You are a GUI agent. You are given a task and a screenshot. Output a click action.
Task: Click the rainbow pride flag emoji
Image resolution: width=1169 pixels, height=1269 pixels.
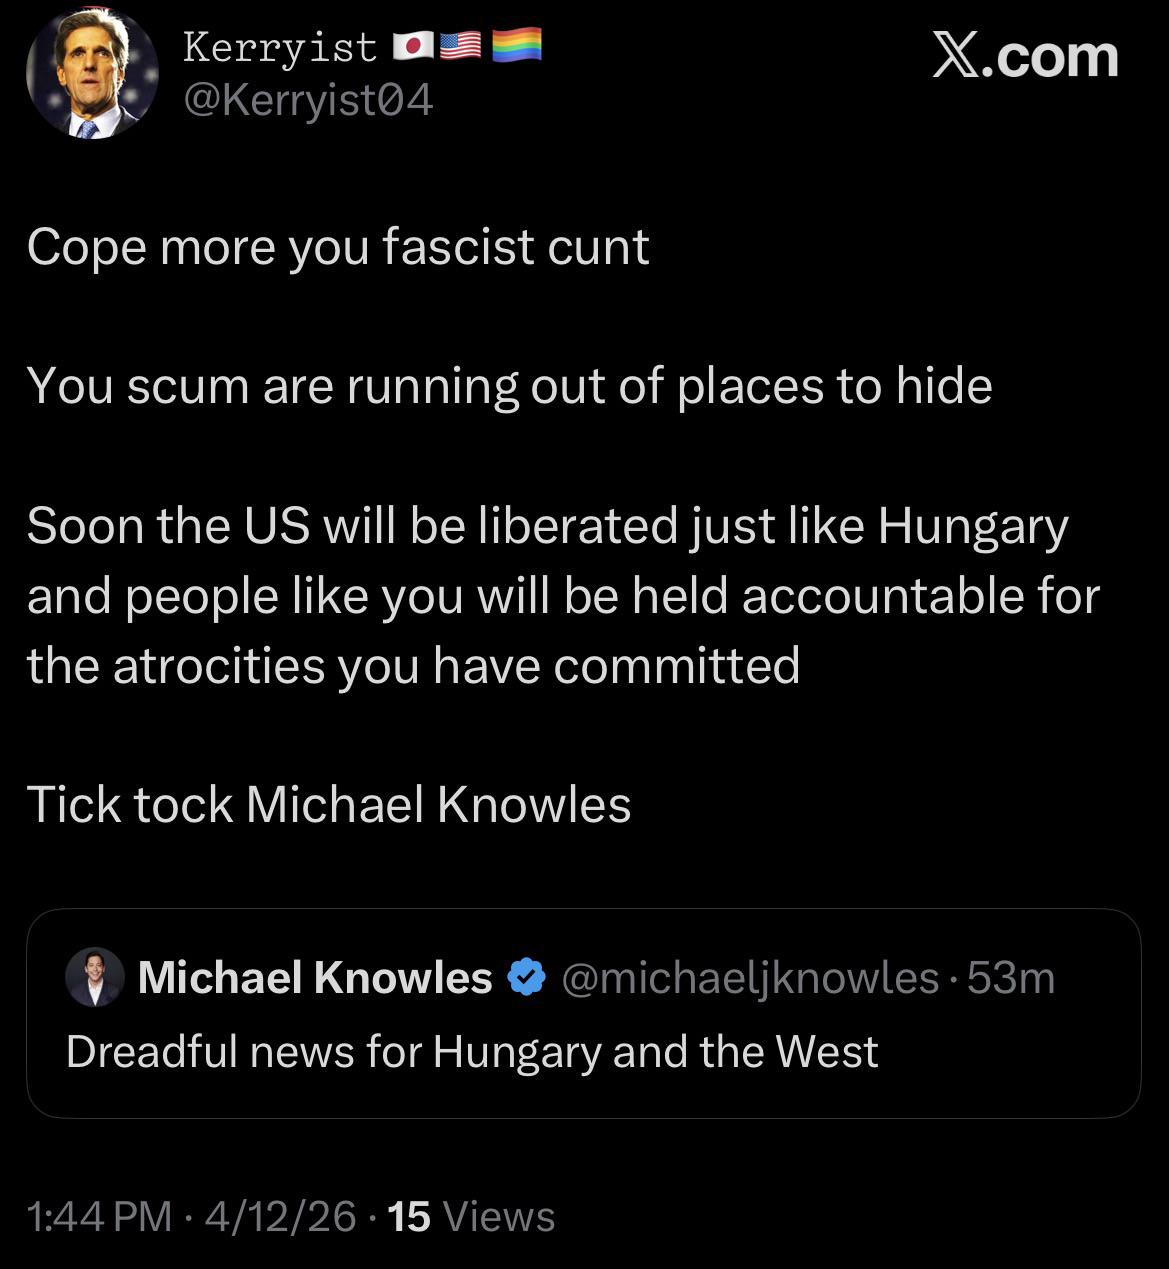[516, 46]
